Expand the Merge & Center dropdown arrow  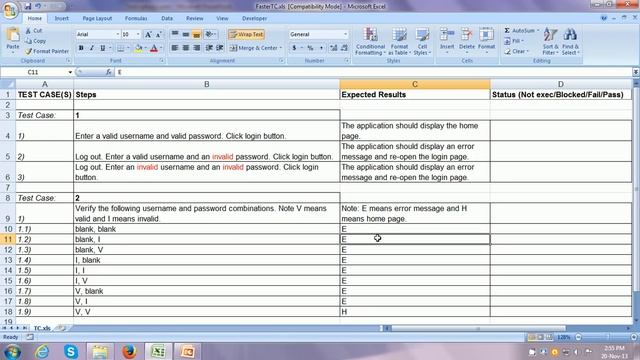(281, 48)
